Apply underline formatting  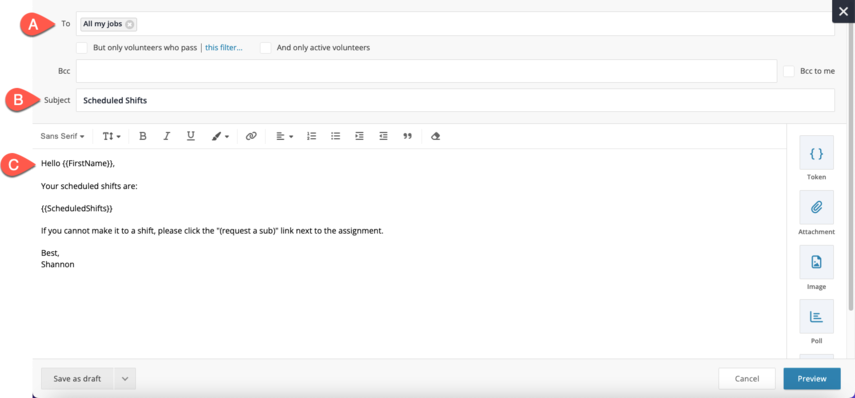pos(191,136)
